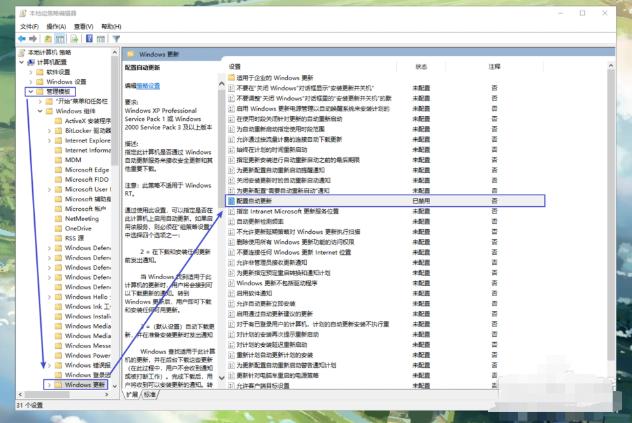The width and height of the screenshot is (632, 423).
Task: Expand the Windows Hello tree node
Action: [x=49, y=297]
